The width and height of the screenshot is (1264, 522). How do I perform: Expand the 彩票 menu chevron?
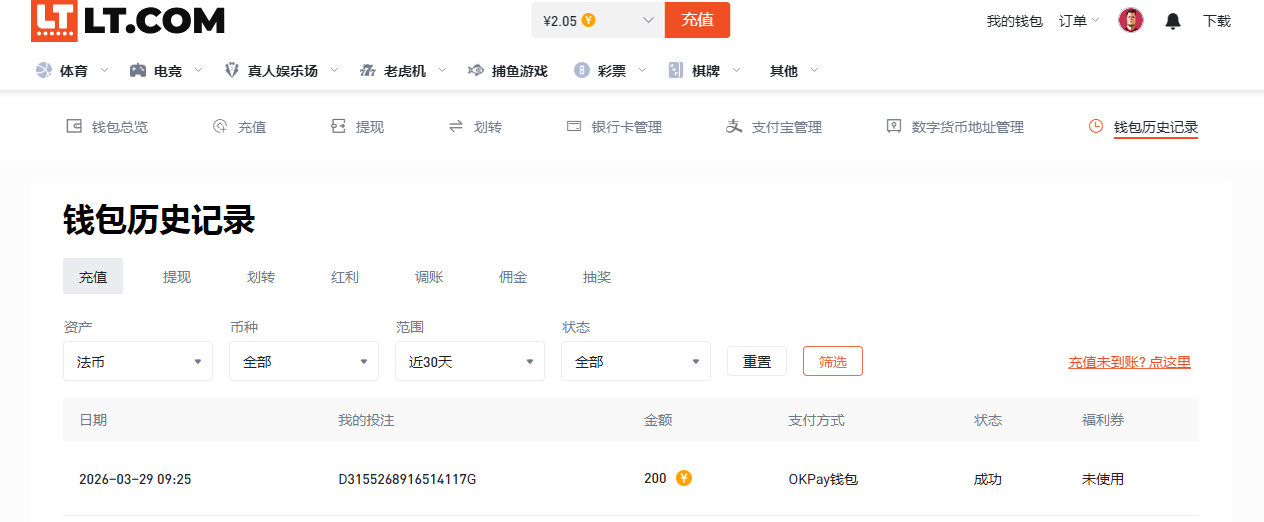pyautogui.click(x=642, y=71)
